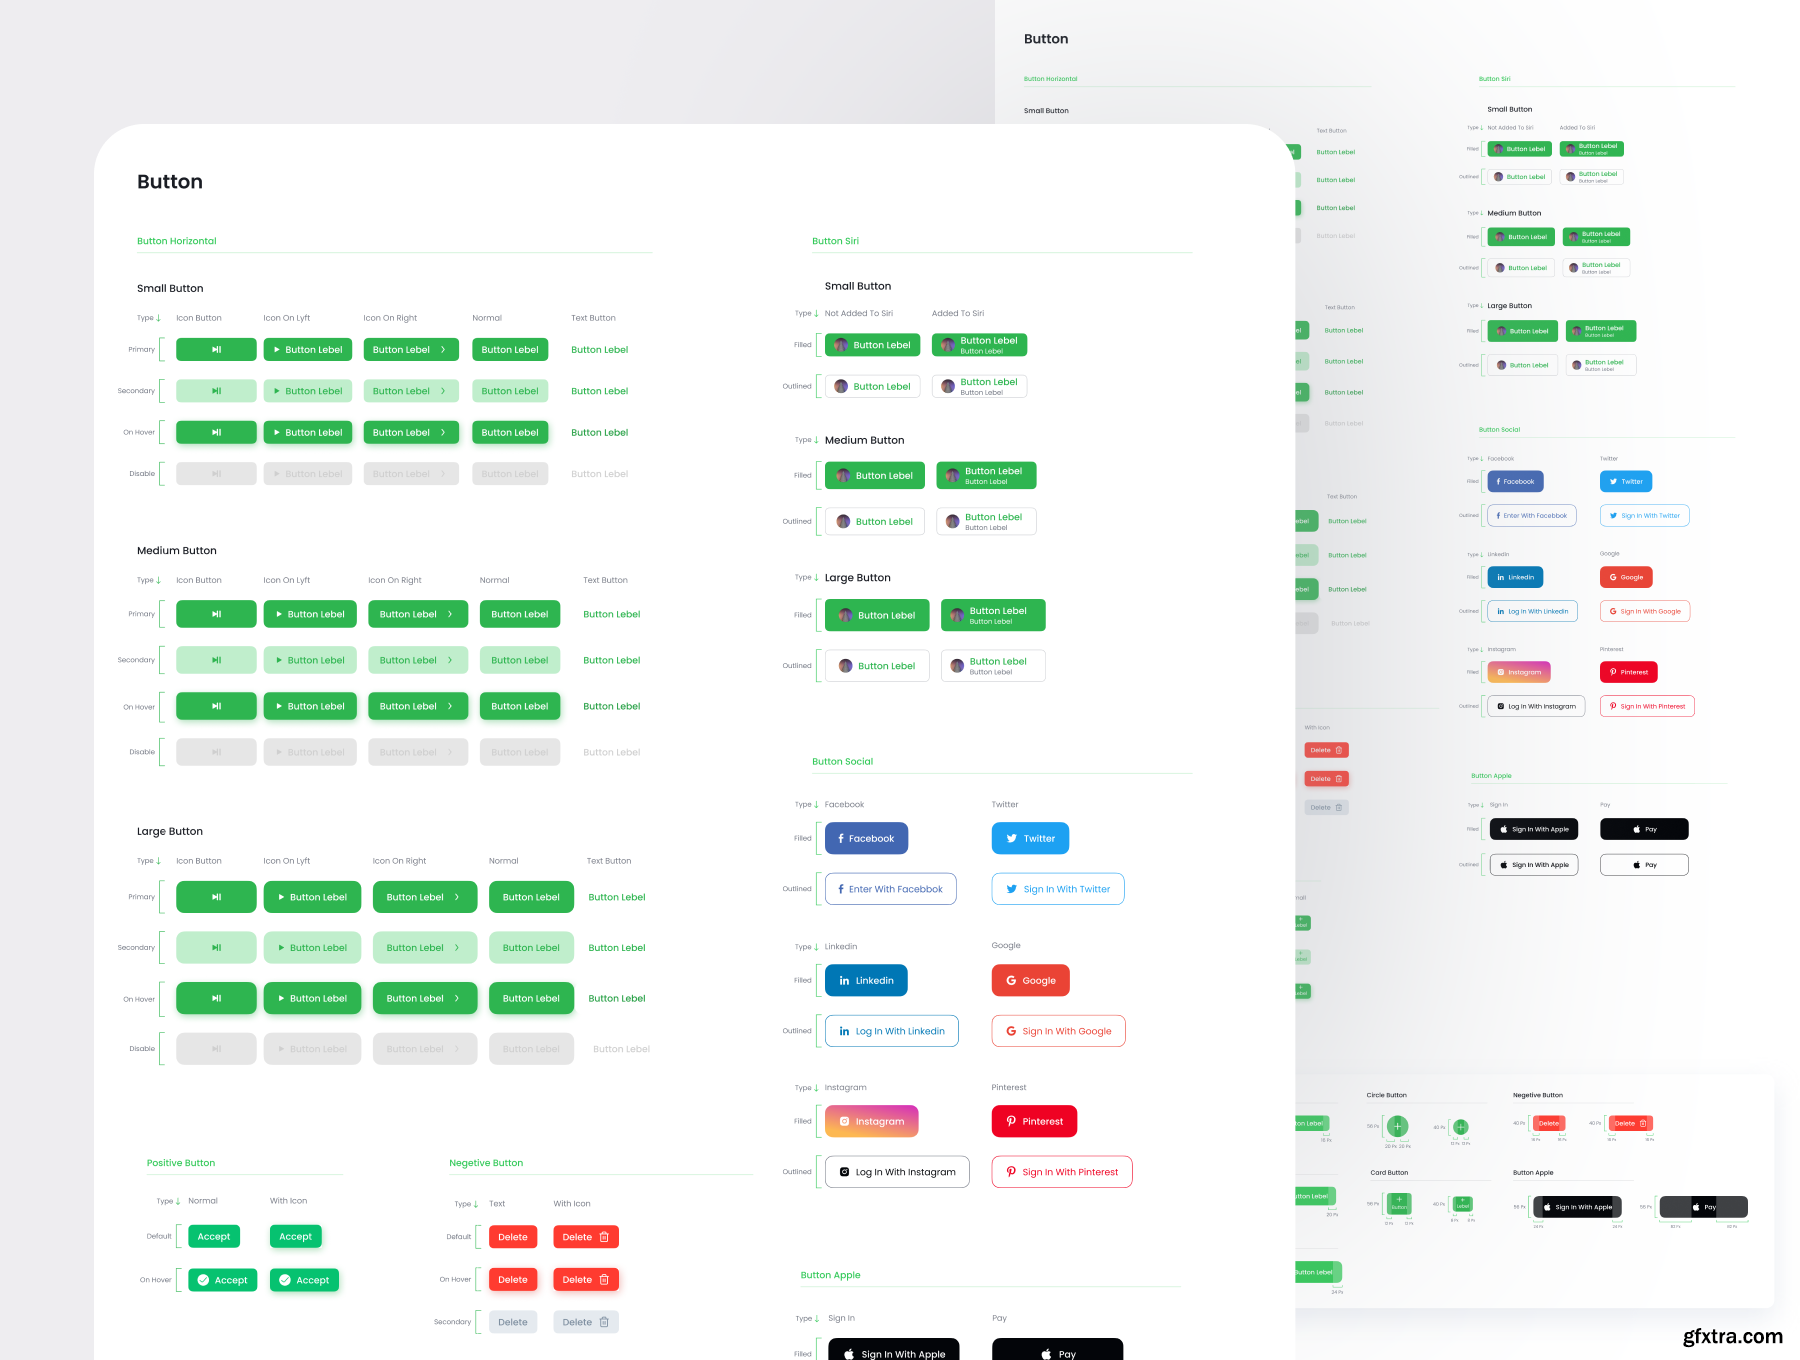1800x1360 pixels.
Task: Click chevron on Large On Hover Icon On Right button
Action: (x=457, y=999)
